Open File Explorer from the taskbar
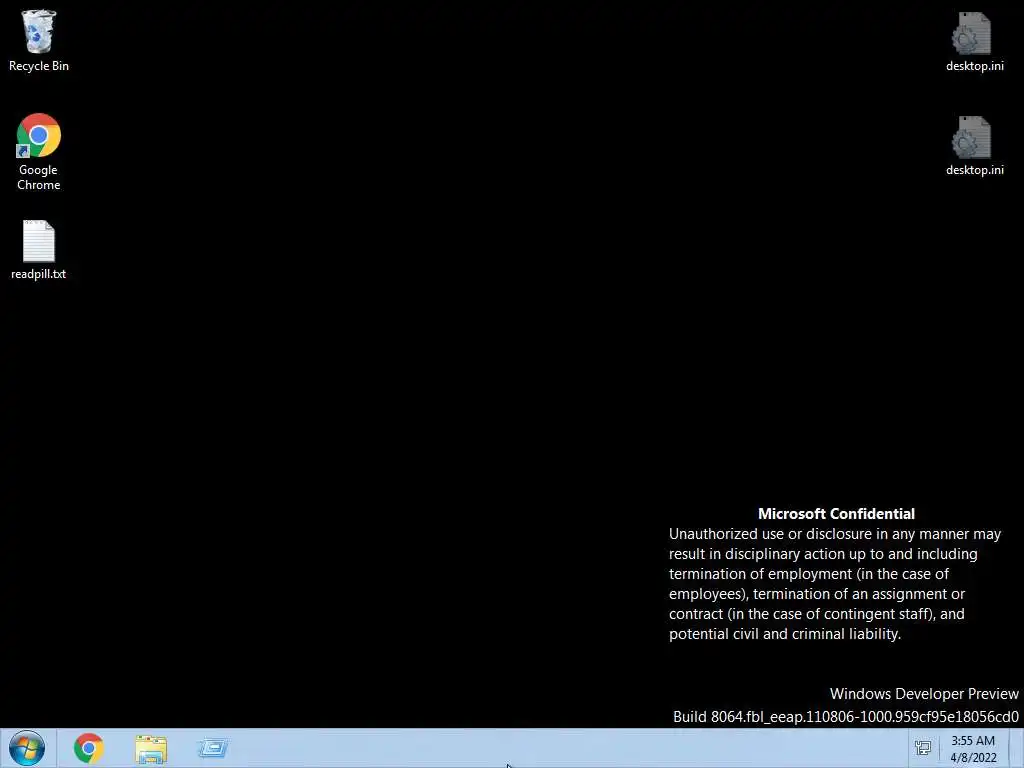The width and height of the screenshot is (1024, 768). (x=151, y=749)
